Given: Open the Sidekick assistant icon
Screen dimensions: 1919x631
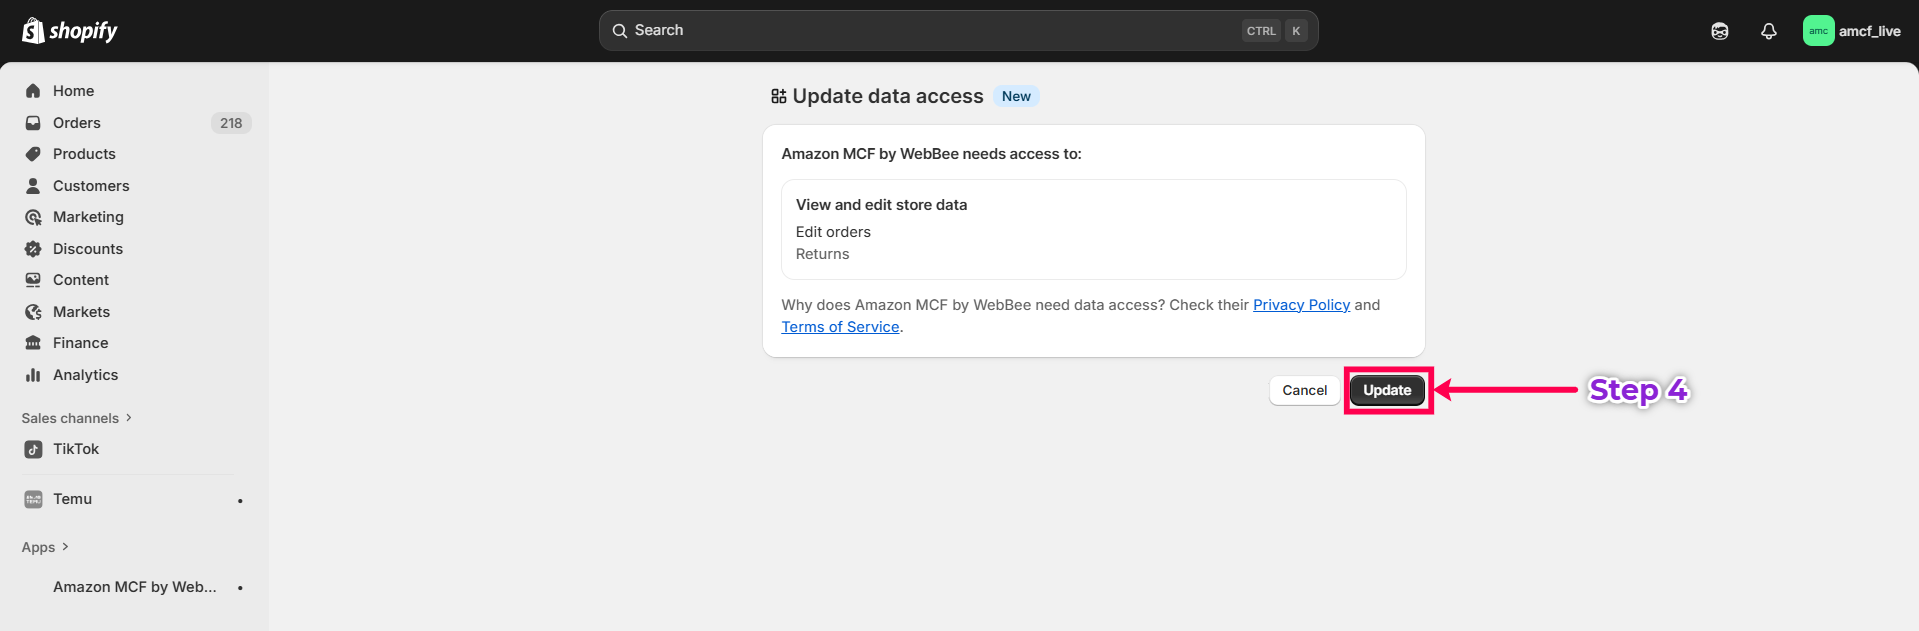Looking at the screenshot, I should pos(1719,31).
